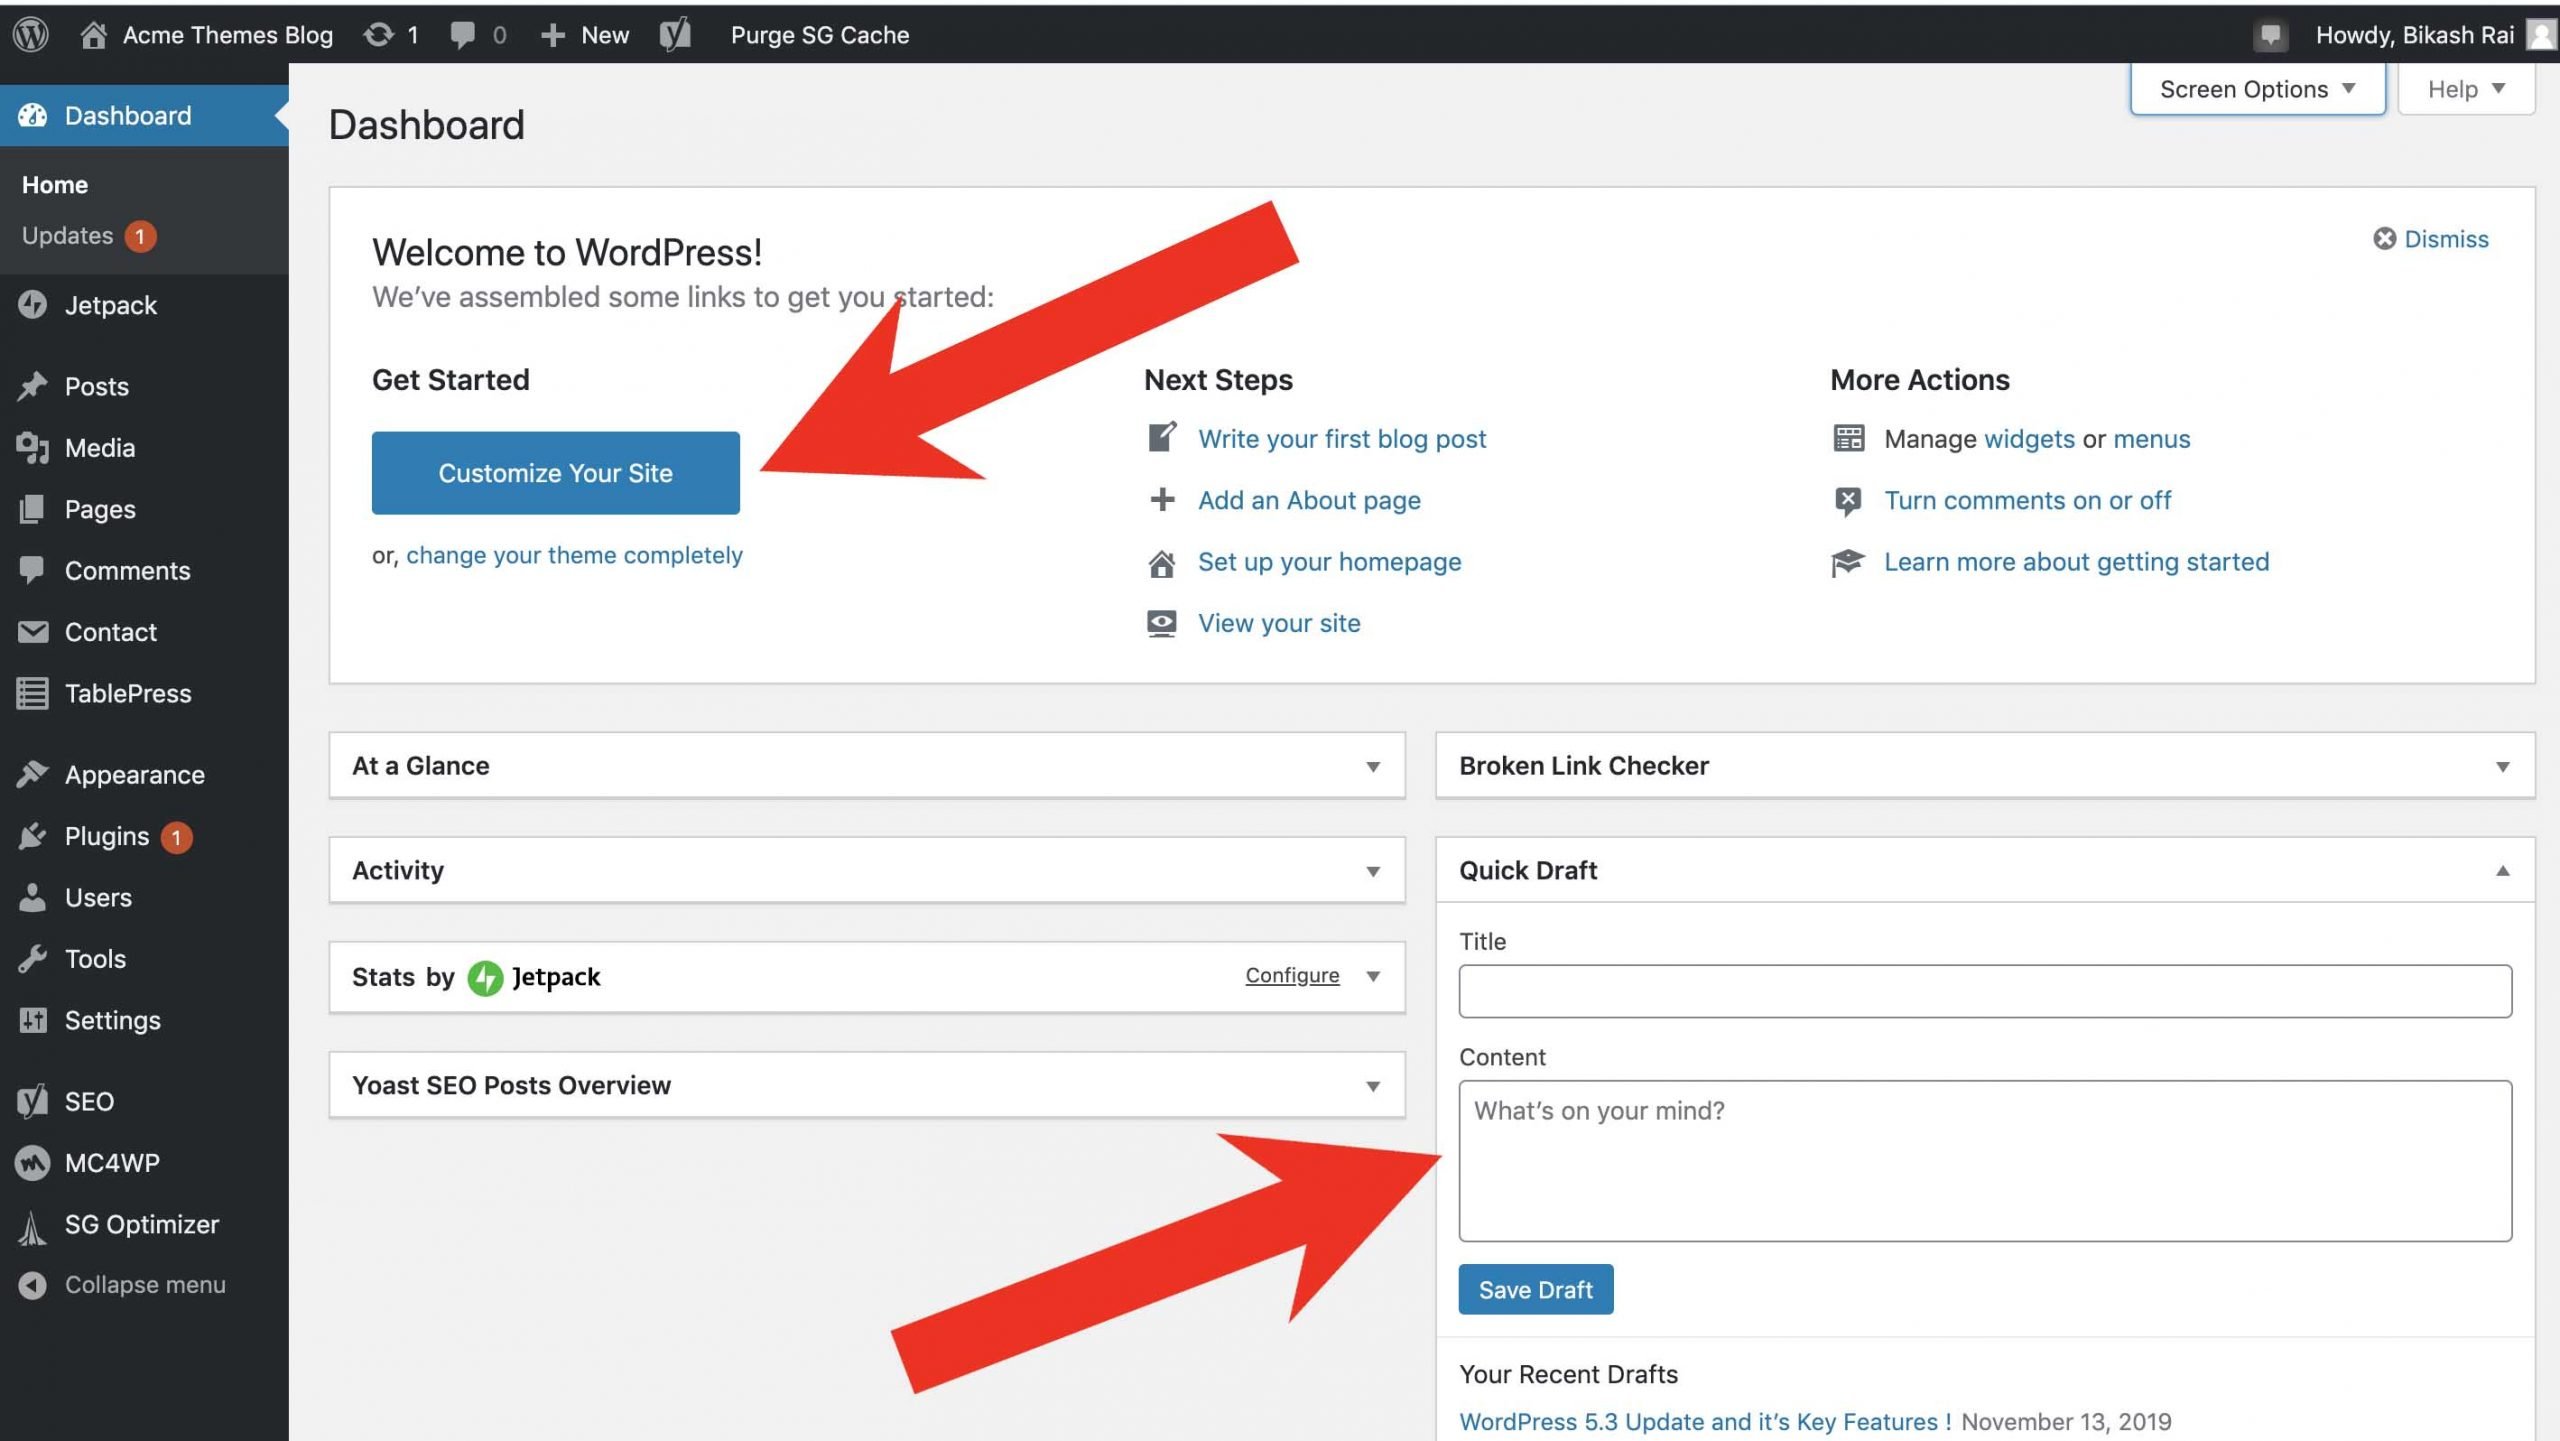Click the Users sidebar icon
Screen dimensions: 2560x1441
coord(32,897)
